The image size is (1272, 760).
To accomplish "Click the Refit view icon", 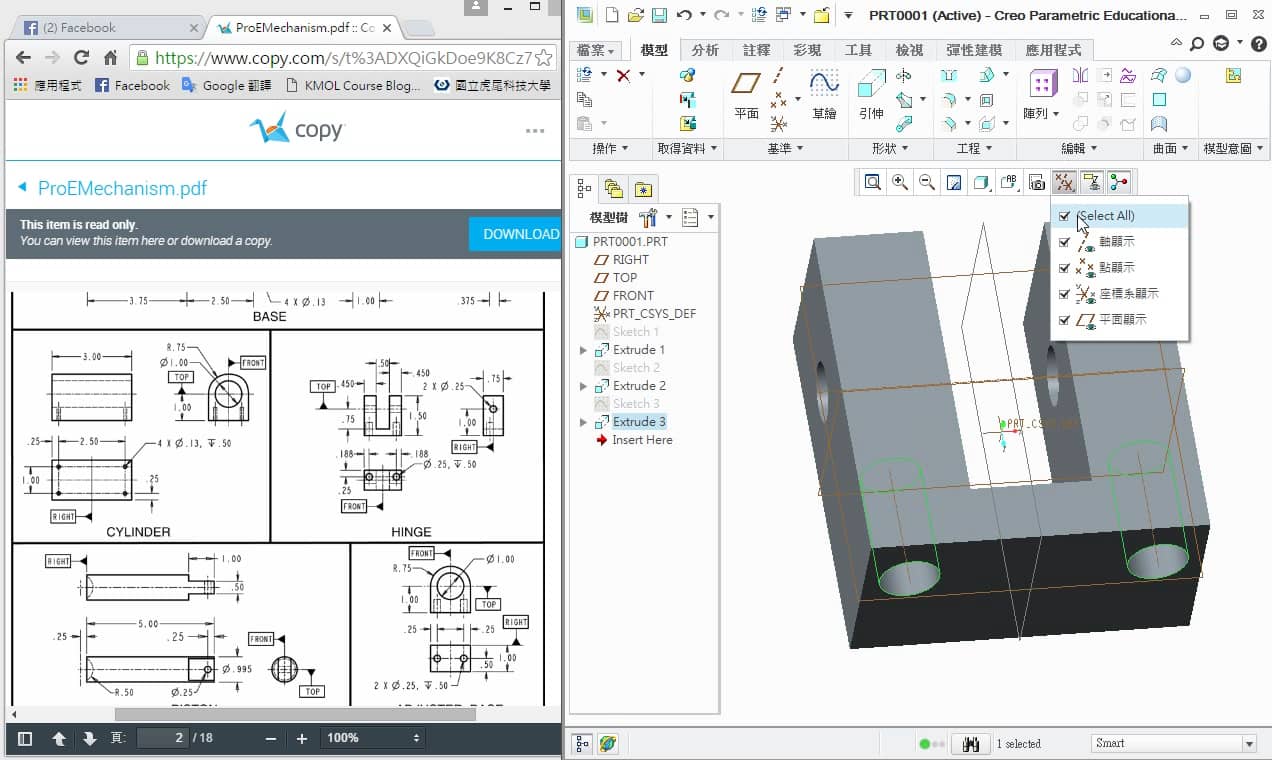I will point(873,182).
